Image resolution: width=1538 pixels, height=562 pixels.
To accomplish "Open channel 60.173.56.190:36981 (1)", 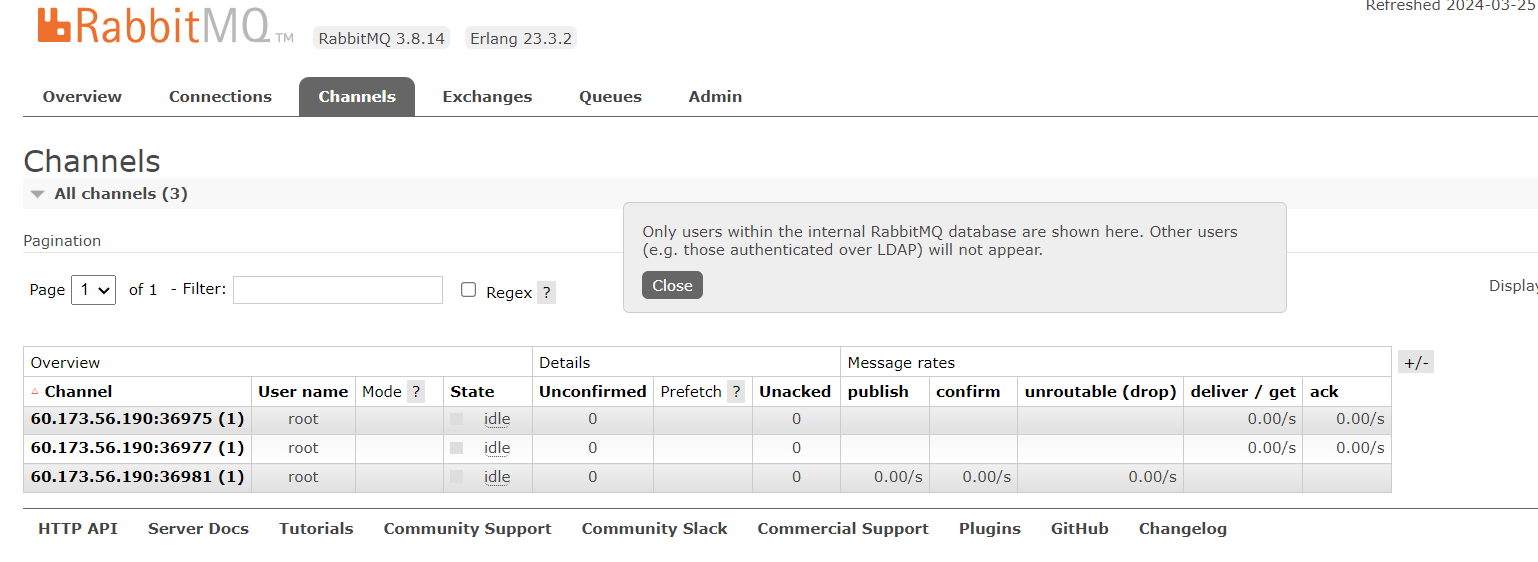I will point(137,477).
